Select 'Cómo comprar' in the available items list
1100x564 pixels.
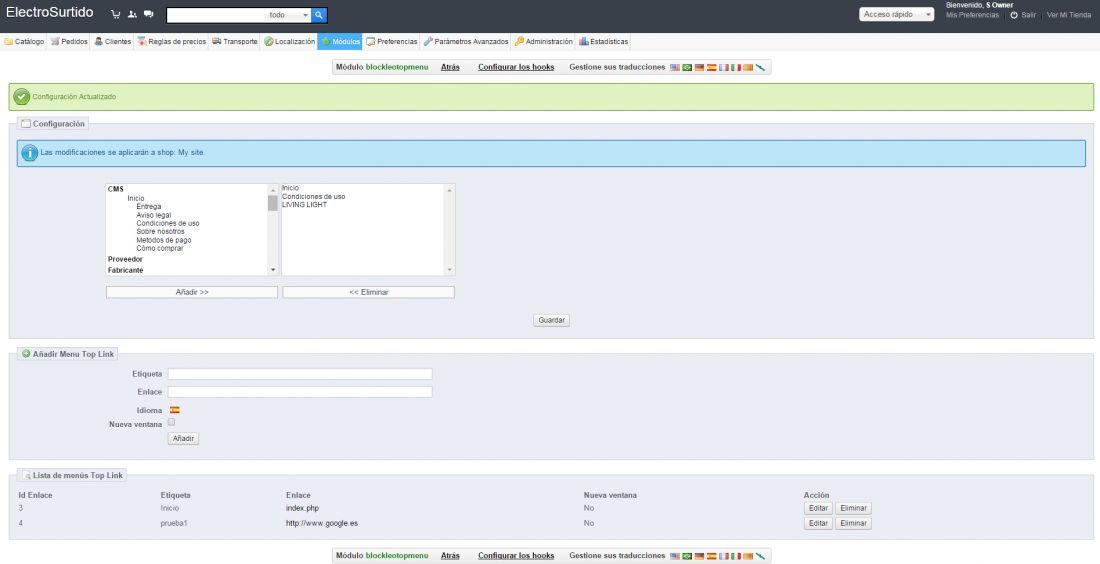pyautogui.click(x=160, y=248)
